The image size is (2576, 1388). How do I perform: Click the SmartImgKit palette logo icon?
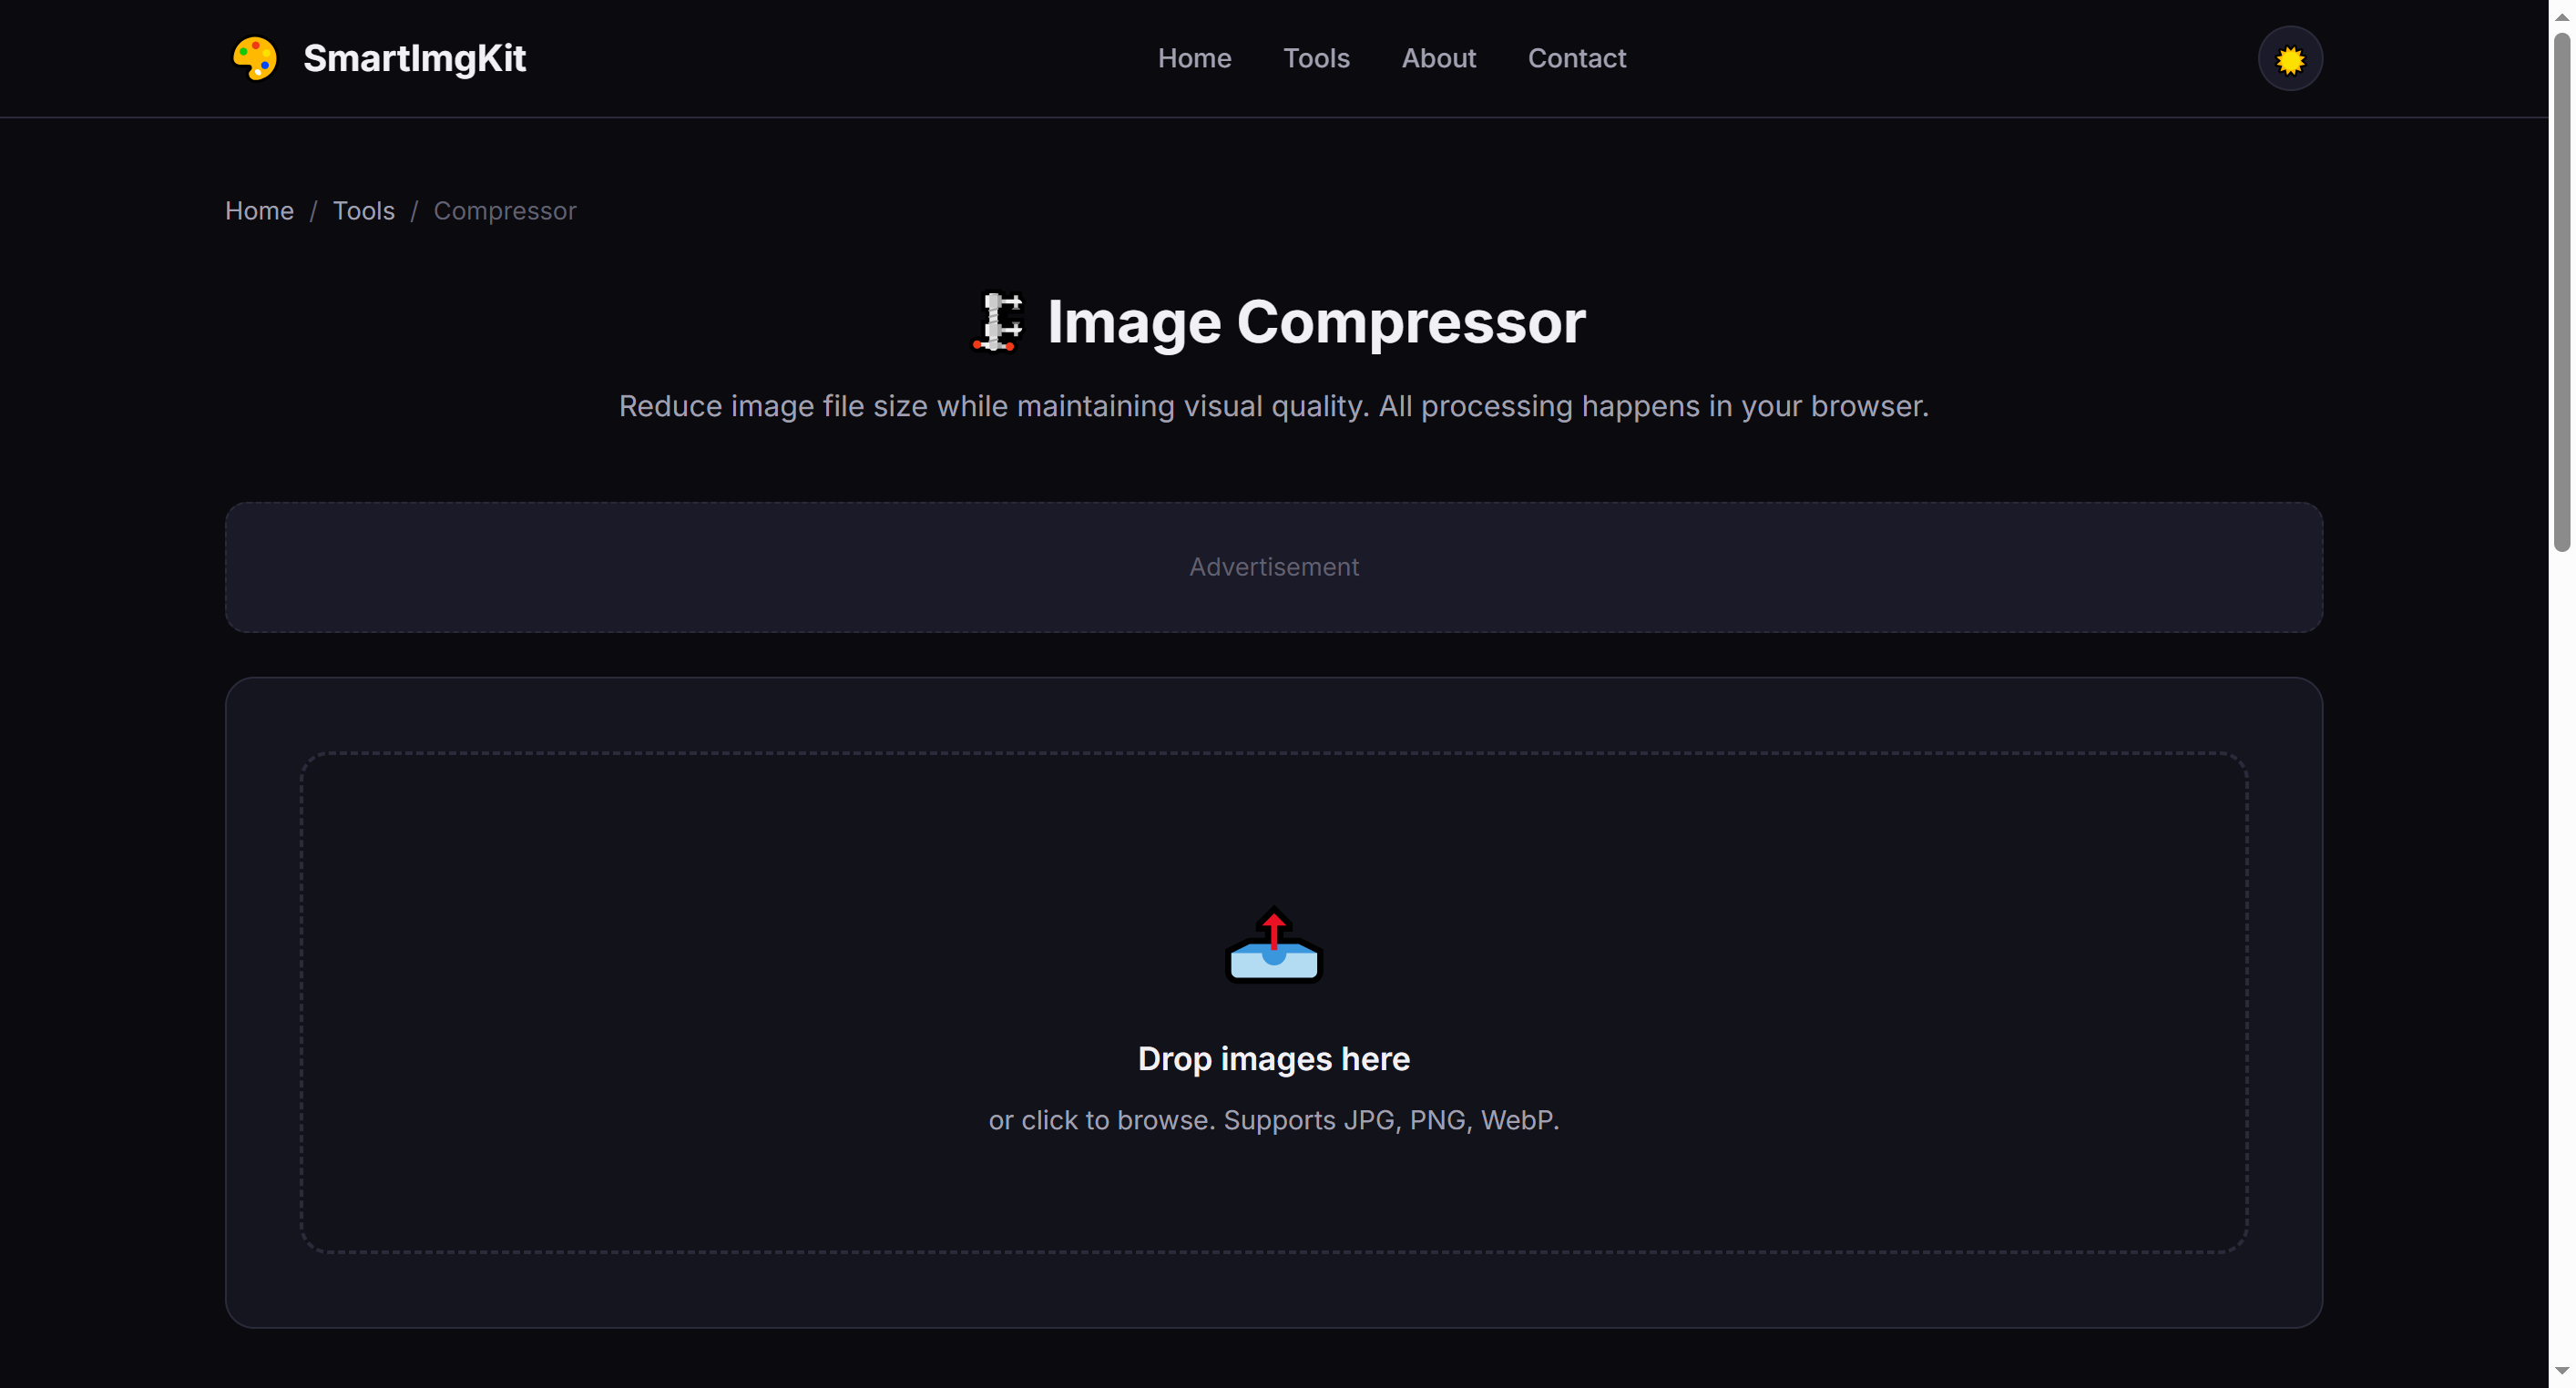coord(255,58)
